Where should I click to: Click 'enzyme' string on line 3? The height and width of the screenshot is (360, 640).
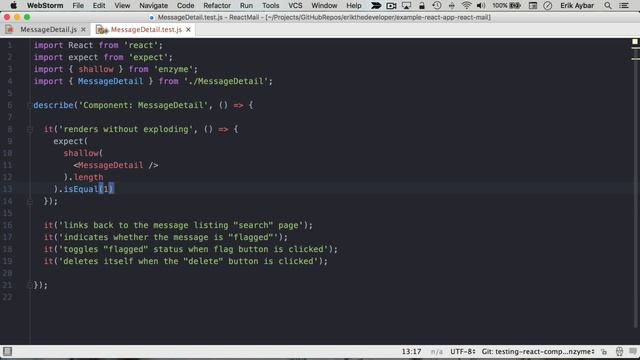173,69
